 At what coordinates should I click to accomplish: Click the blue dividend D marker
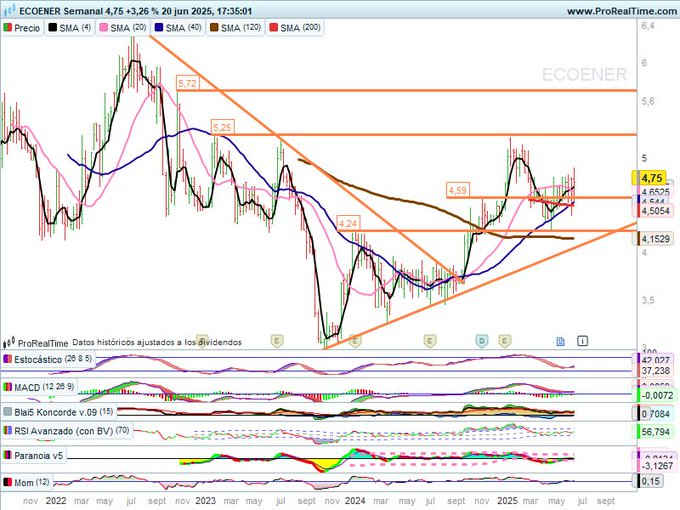coord(482,341)
